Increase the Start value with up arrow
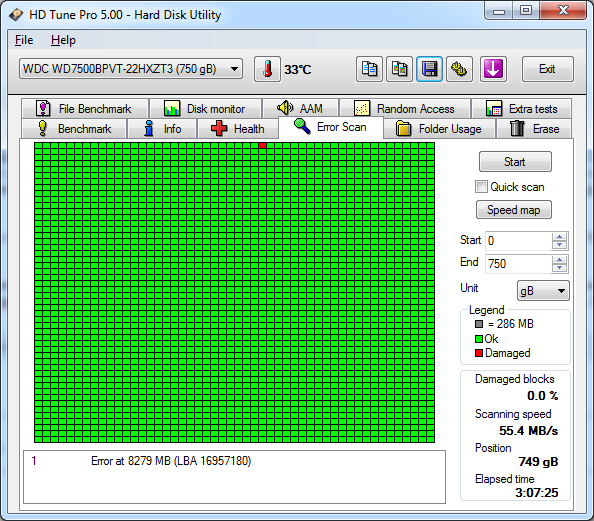The image size is (594, 521). 559,236
